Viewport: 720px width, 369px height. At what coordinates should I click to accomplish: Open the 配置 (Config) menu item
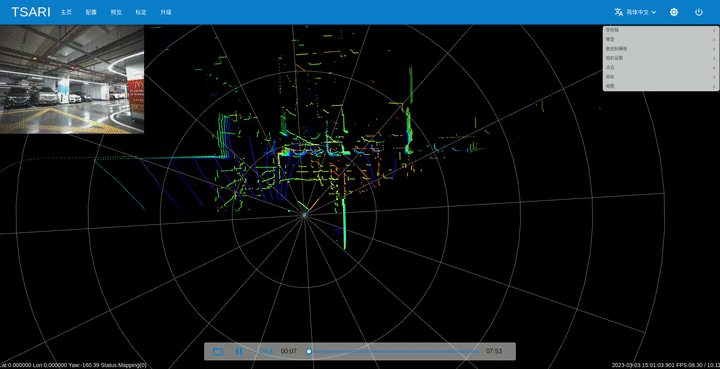[x=91, y=12]
